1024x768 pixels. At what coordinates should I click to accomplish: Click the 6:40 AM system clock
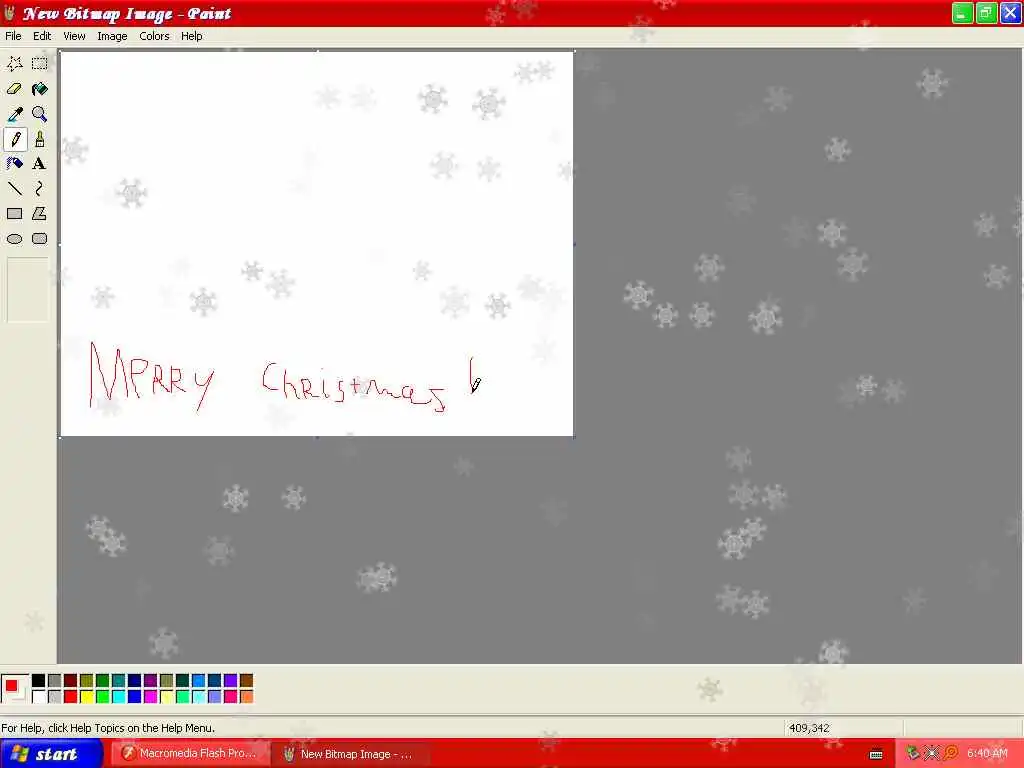pos(987,754)
